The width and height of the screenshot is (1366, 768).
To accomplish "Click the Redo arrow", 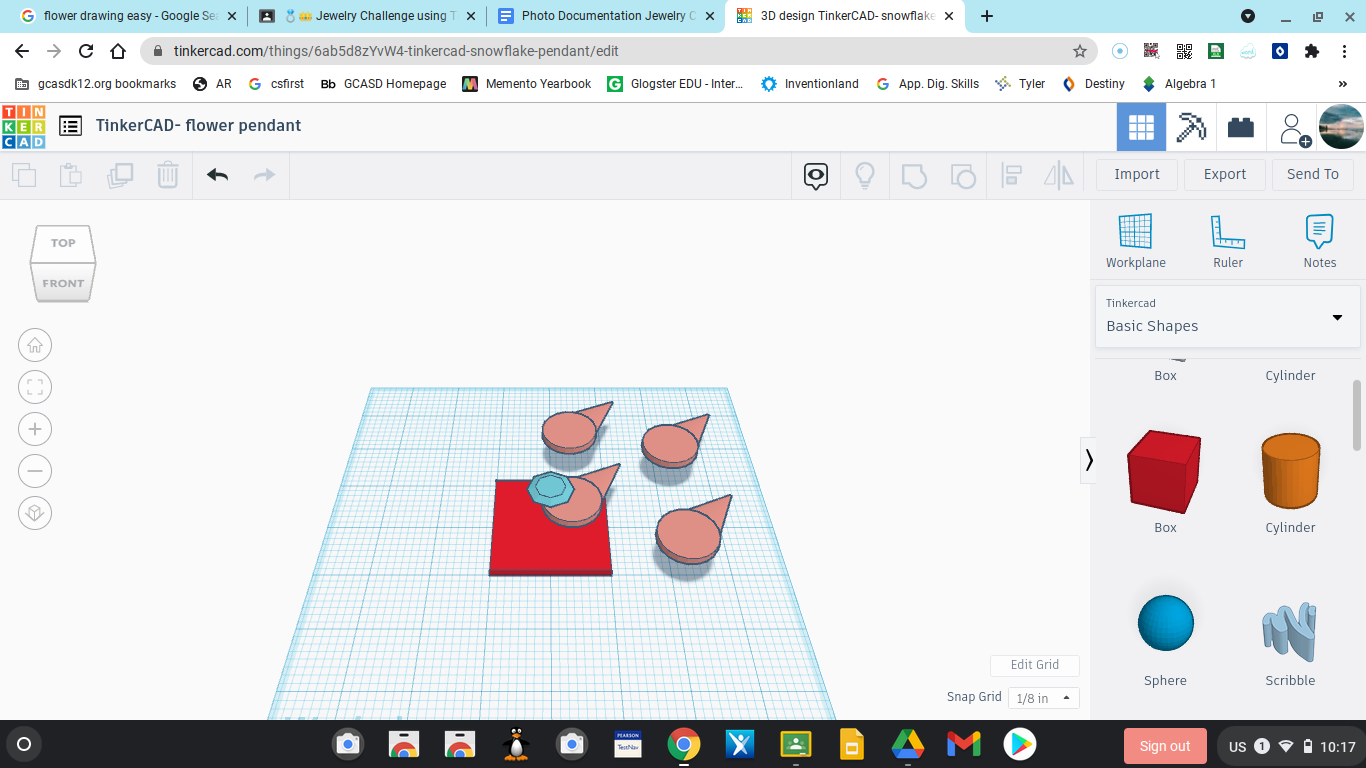I will pyautogui.click(x=264, y=175).
